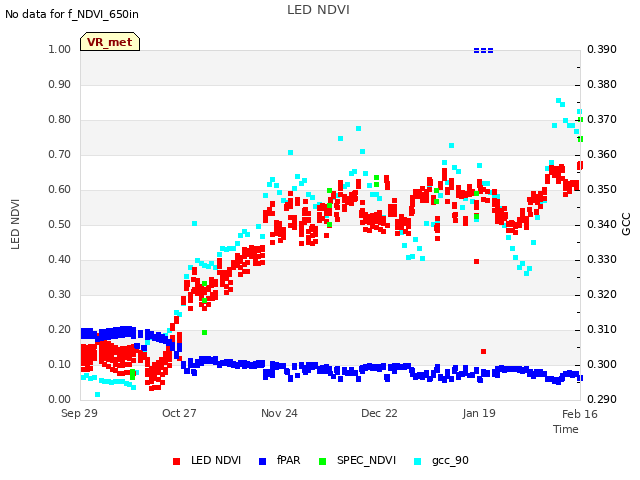Click the blue fPAR legend swatch
The width and height of the screenshot is (640, 480).
(262, 461)
